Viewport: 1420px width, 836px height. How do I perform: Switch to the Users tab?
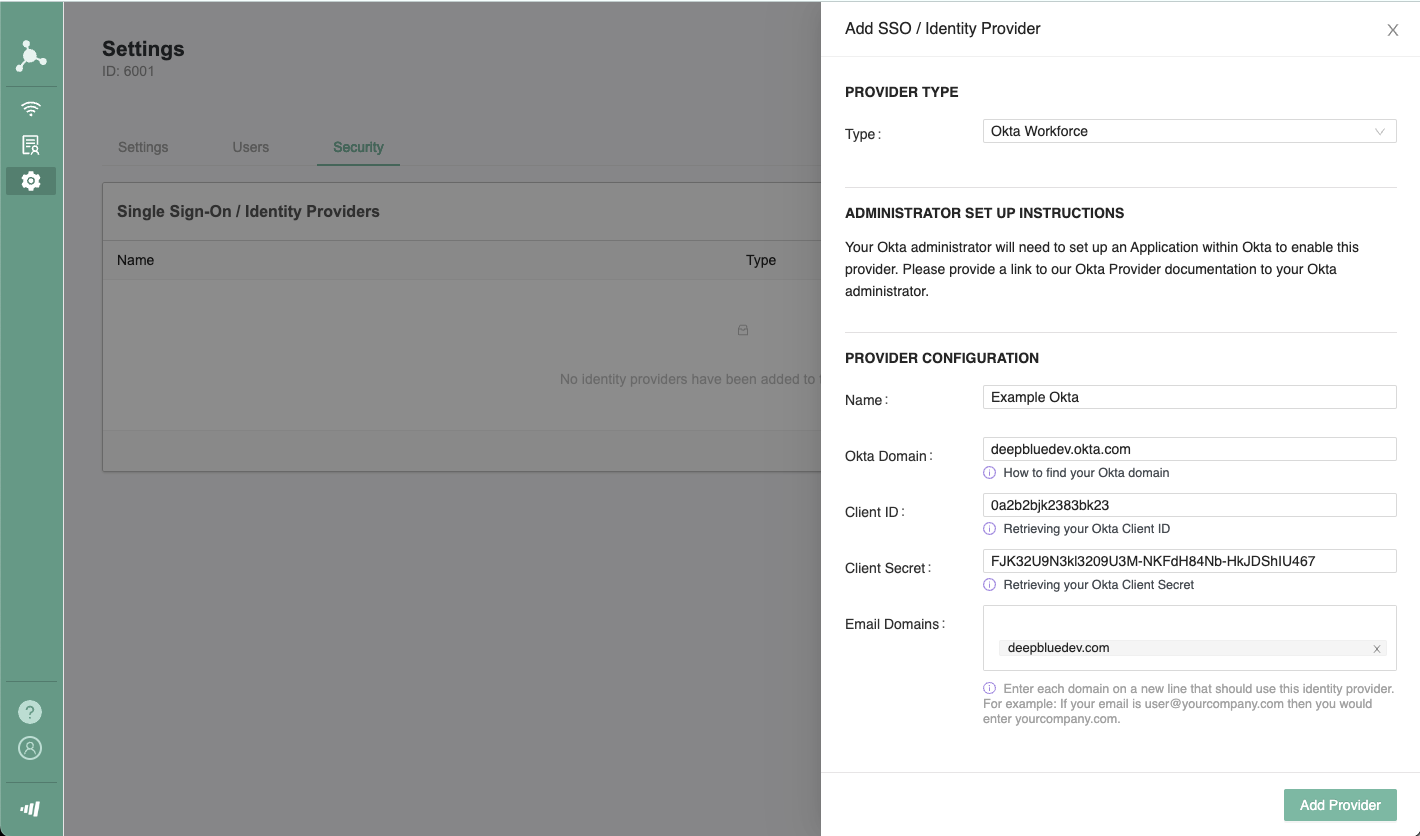point(250,147)
